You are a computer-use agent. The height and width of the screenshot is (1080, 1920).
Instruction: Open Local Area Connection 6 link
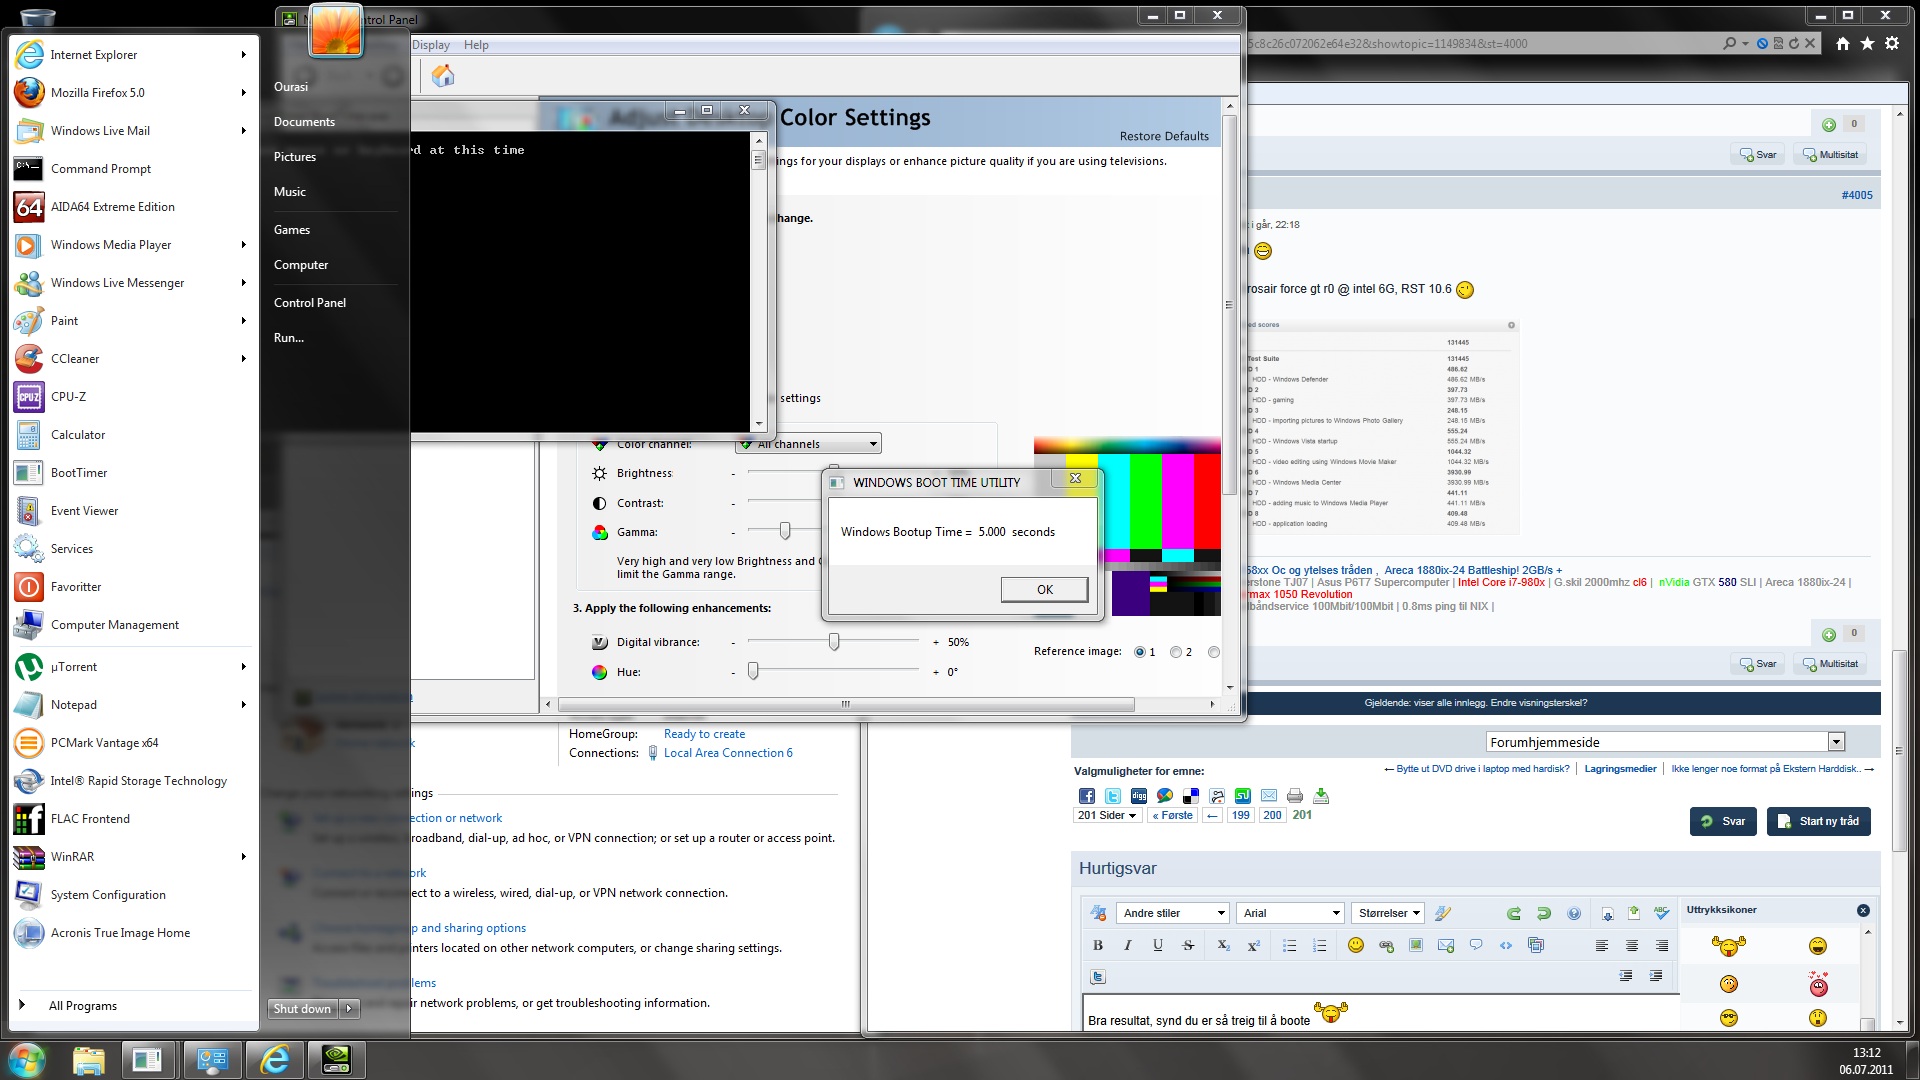point(728,753)
